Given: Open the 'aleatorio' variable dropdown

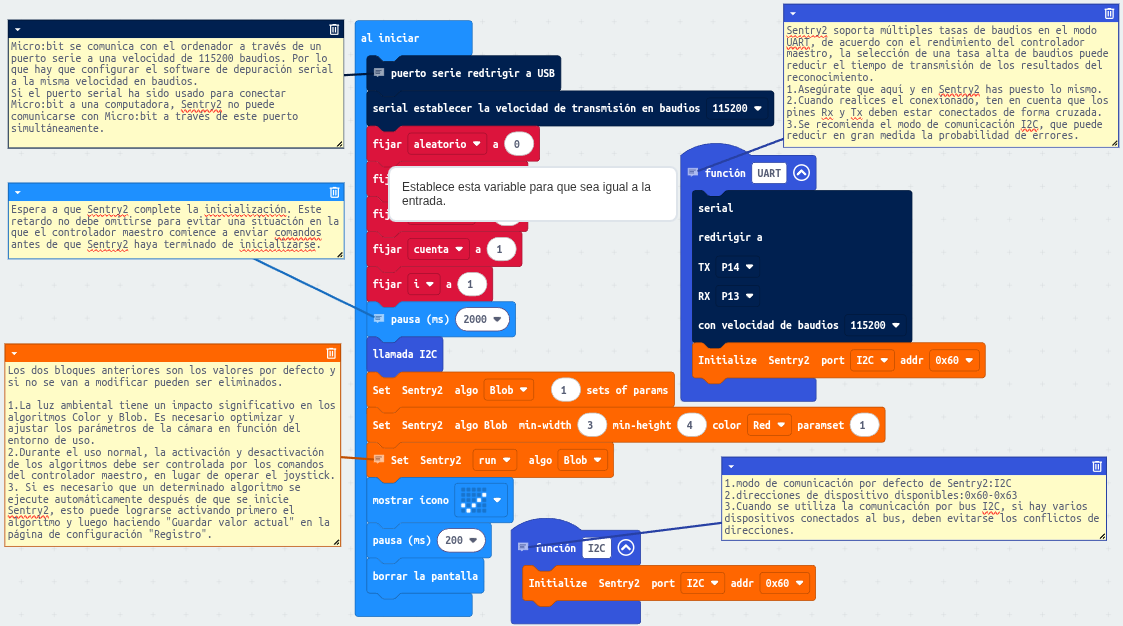Looking at the screenshot, I should (447, 144).
